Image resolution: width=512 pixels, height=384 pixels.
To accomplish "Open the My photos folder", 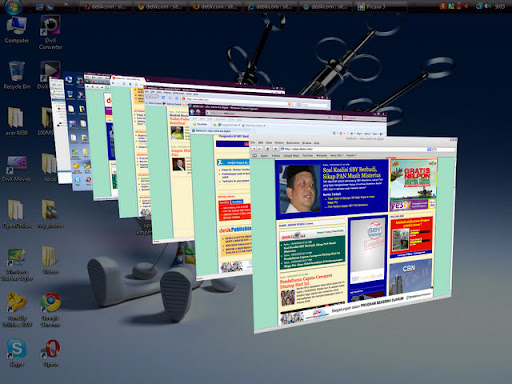I will (x=50, y=214).
